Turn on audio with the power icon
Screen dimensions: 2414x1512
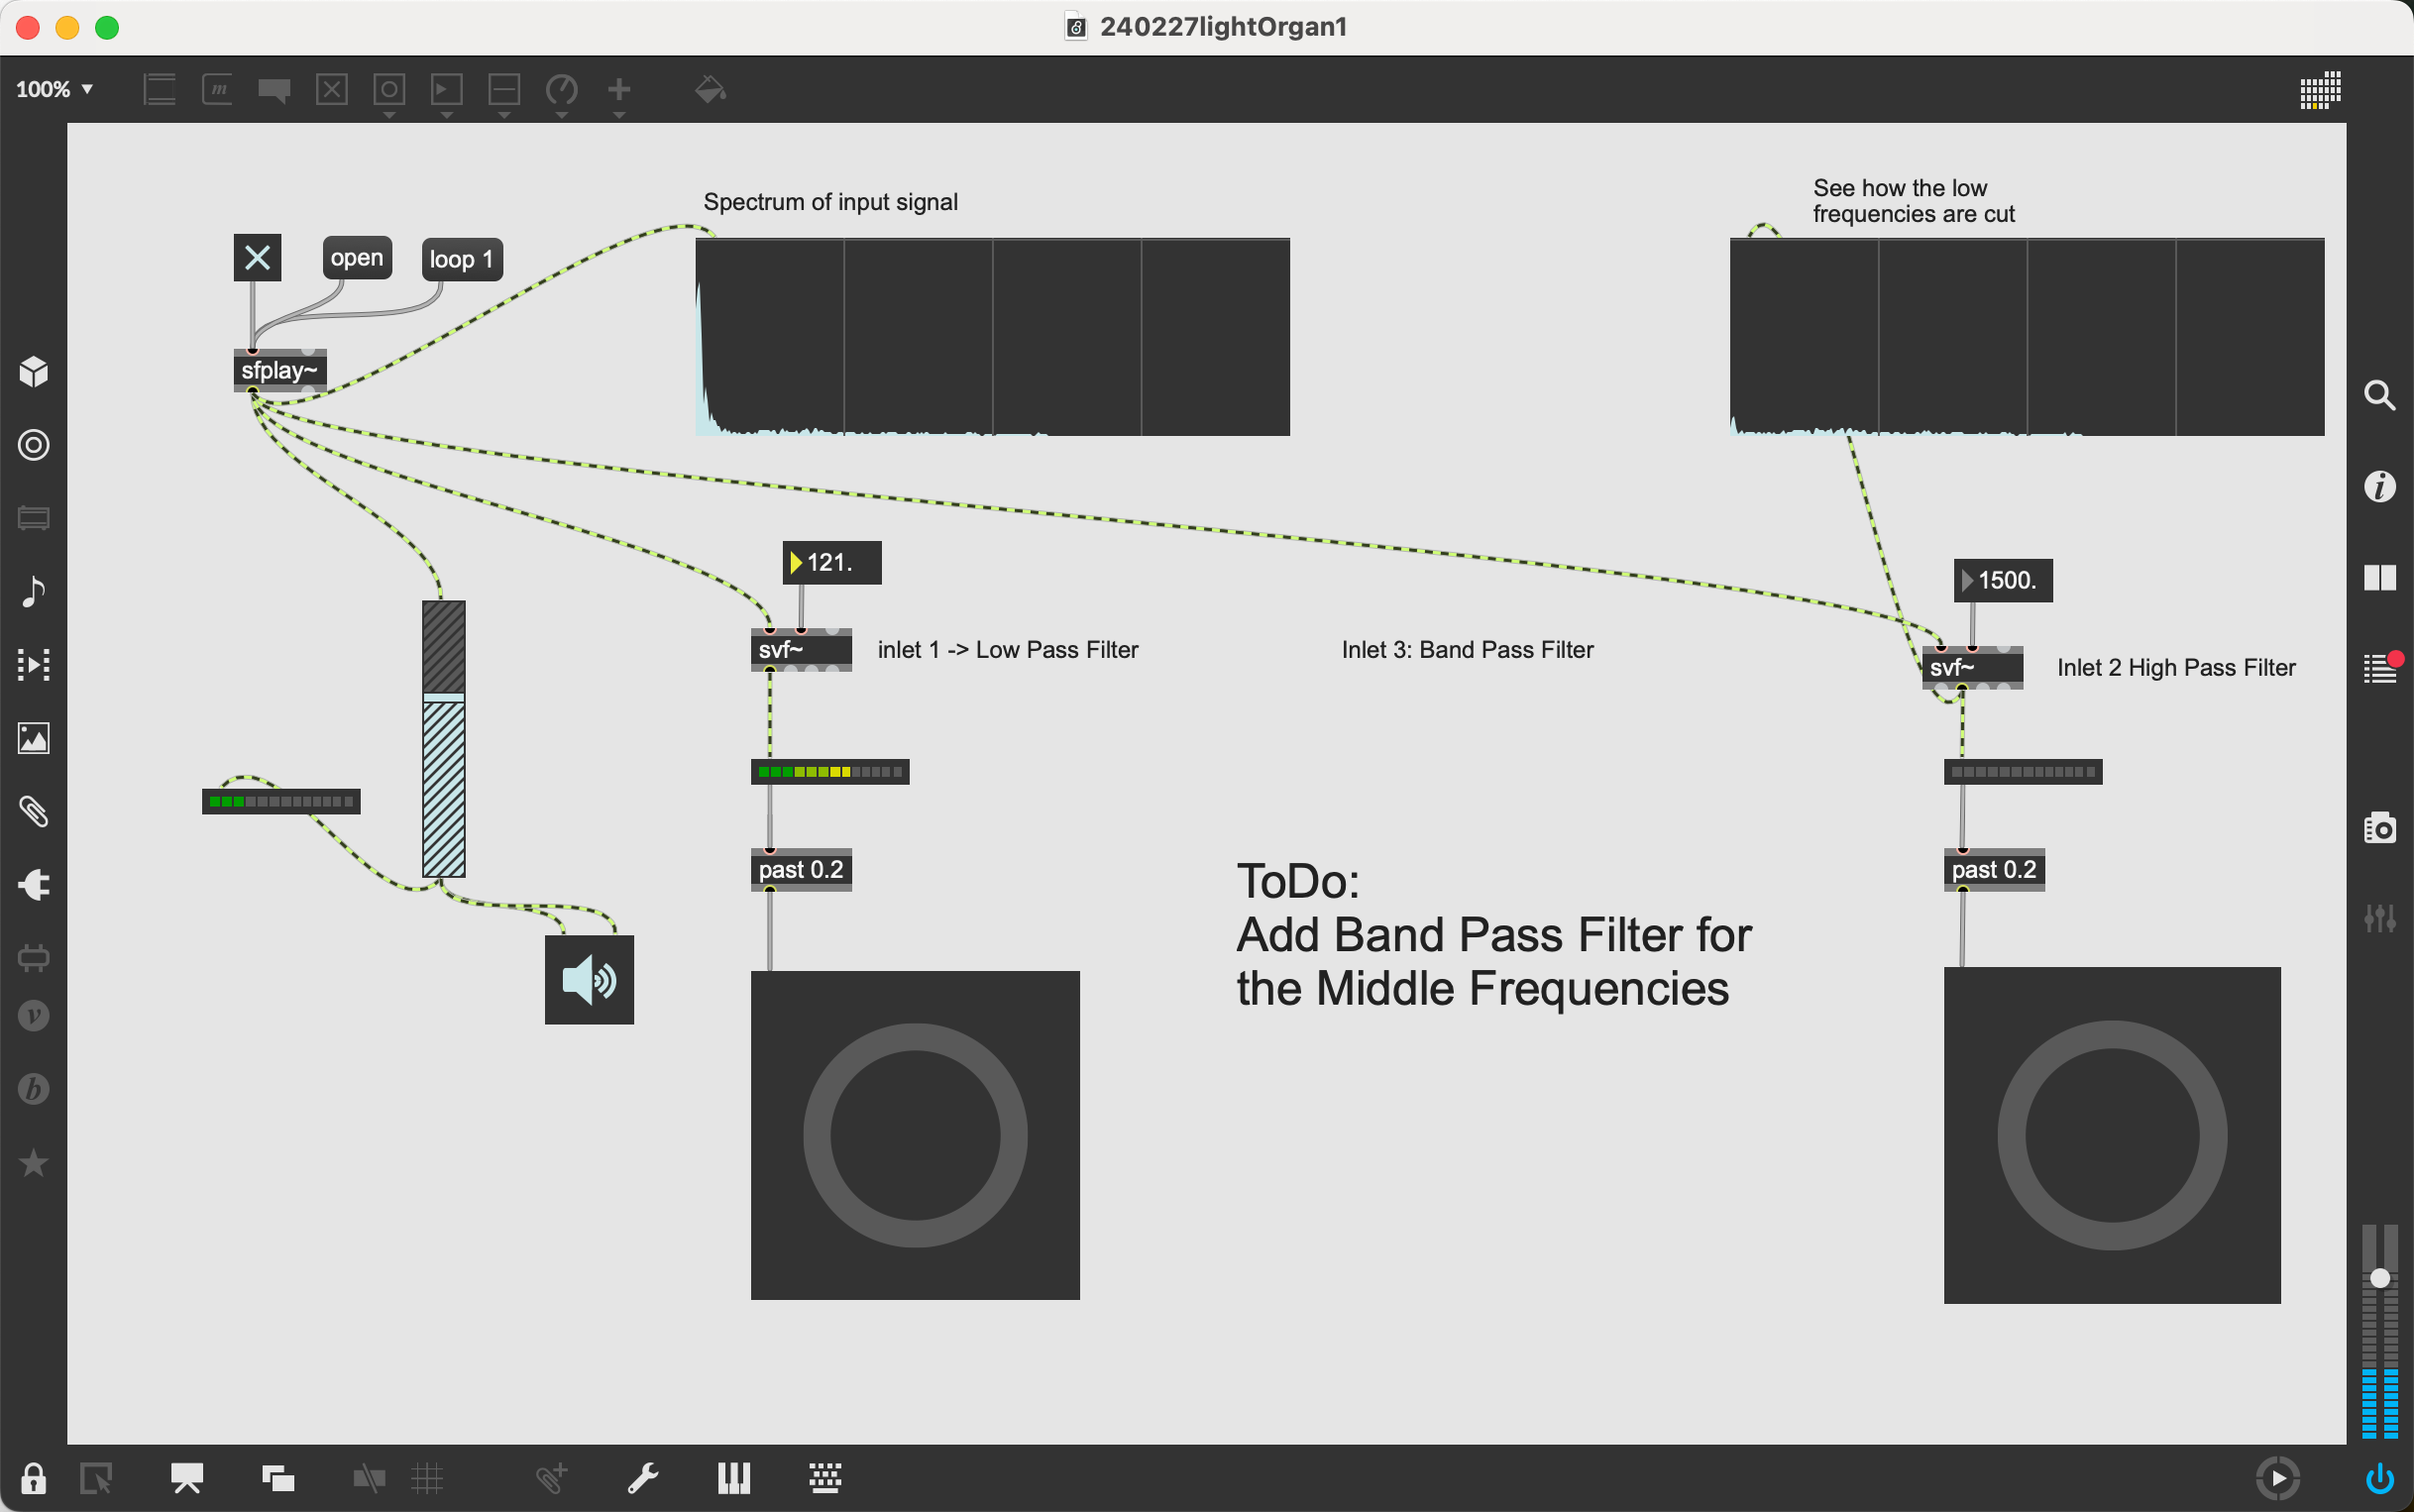pos(2379,1478)
